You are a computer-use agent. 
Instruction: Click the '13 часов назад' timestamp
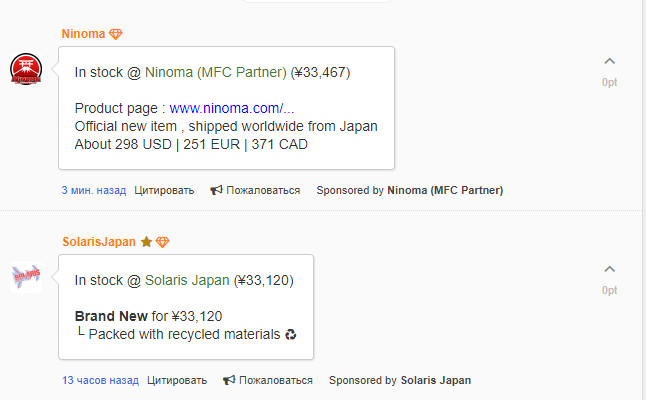[x=100, y=380]
